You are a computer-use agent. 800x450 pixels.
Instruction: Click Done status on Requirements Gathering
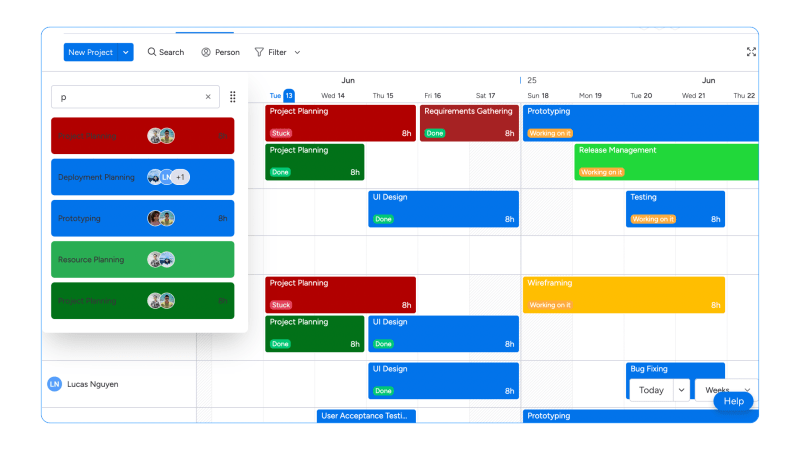435,133
